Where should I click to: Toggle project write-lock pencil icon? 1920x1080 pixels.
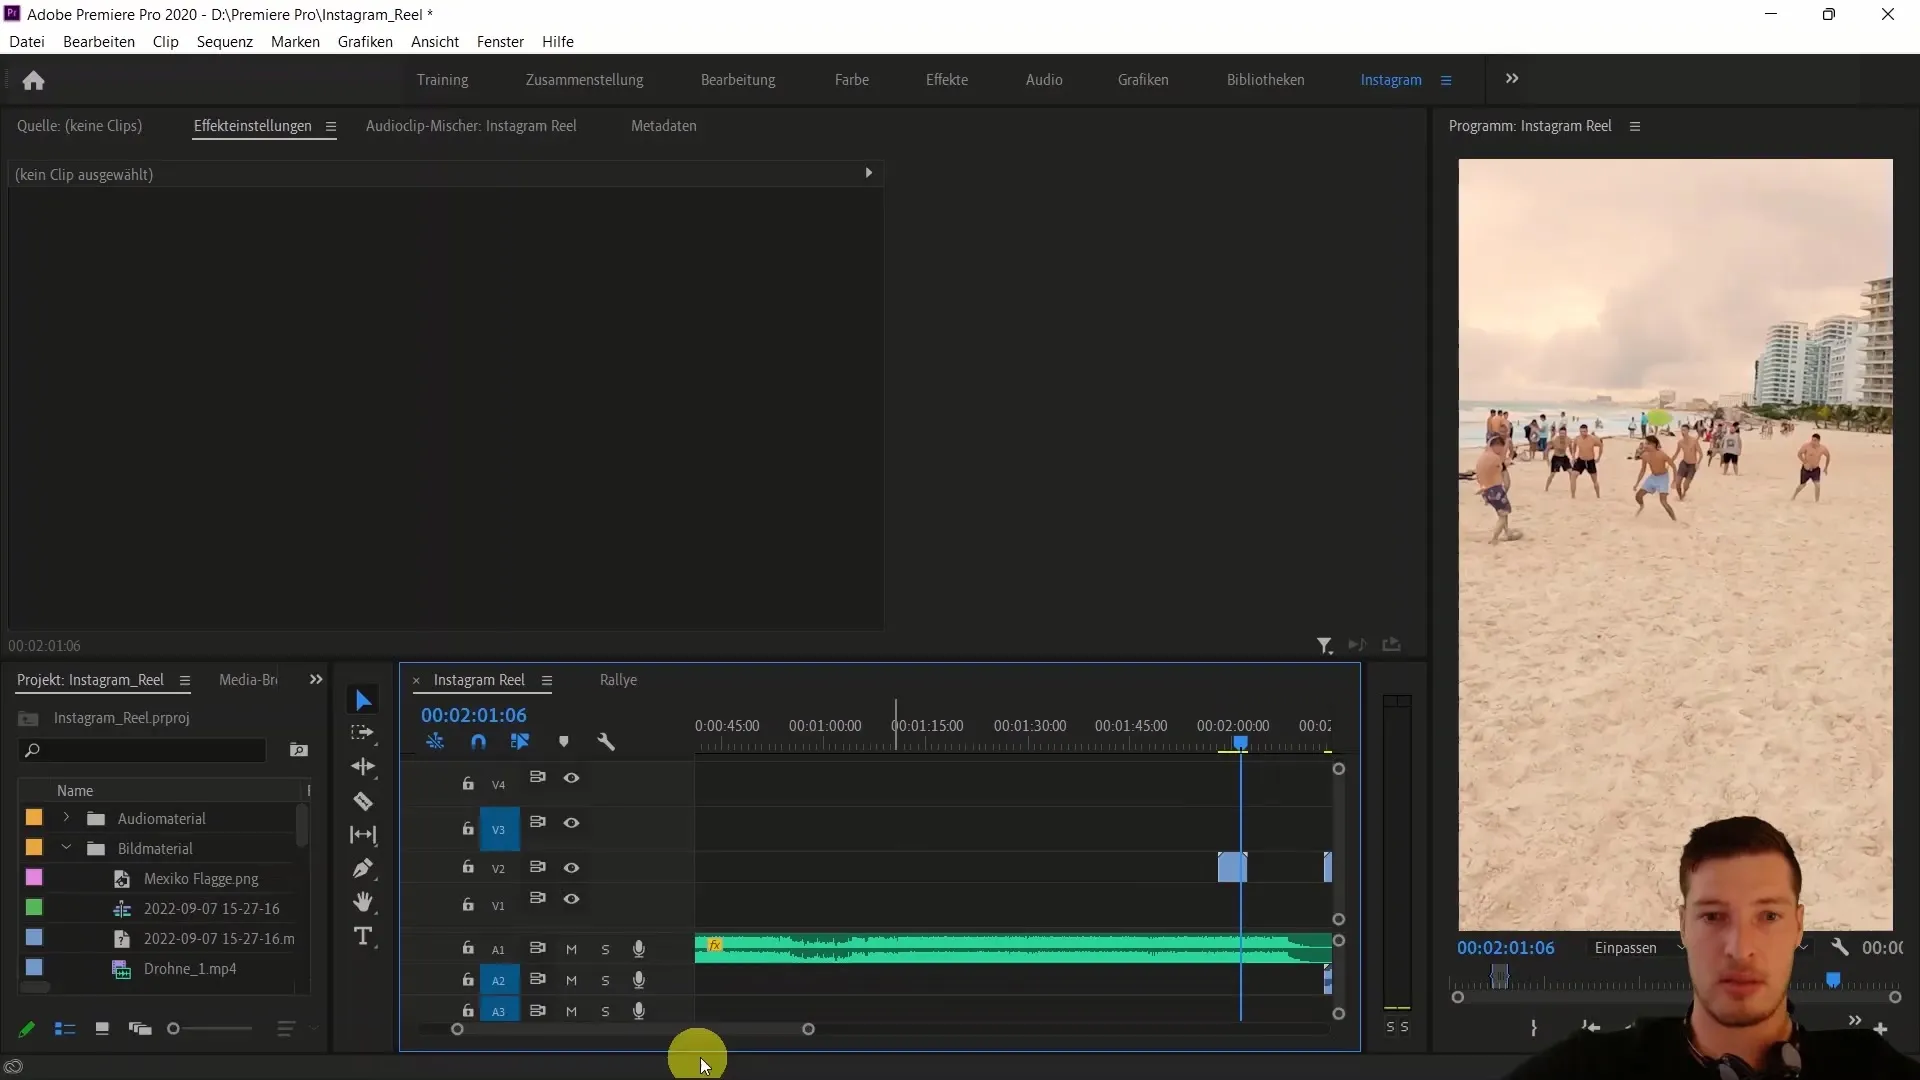27,1029
